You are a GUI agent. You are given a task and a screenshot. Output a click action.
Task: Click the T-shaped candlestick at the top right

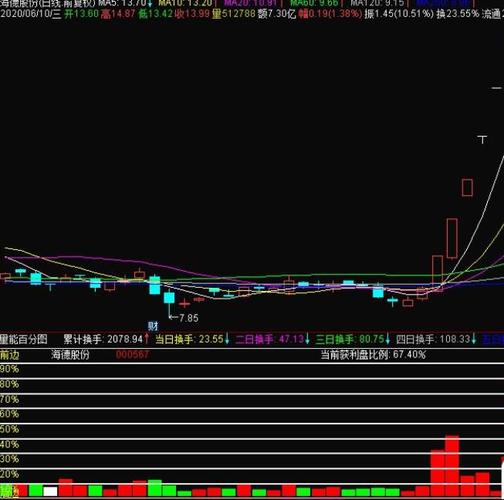point(482,139)
